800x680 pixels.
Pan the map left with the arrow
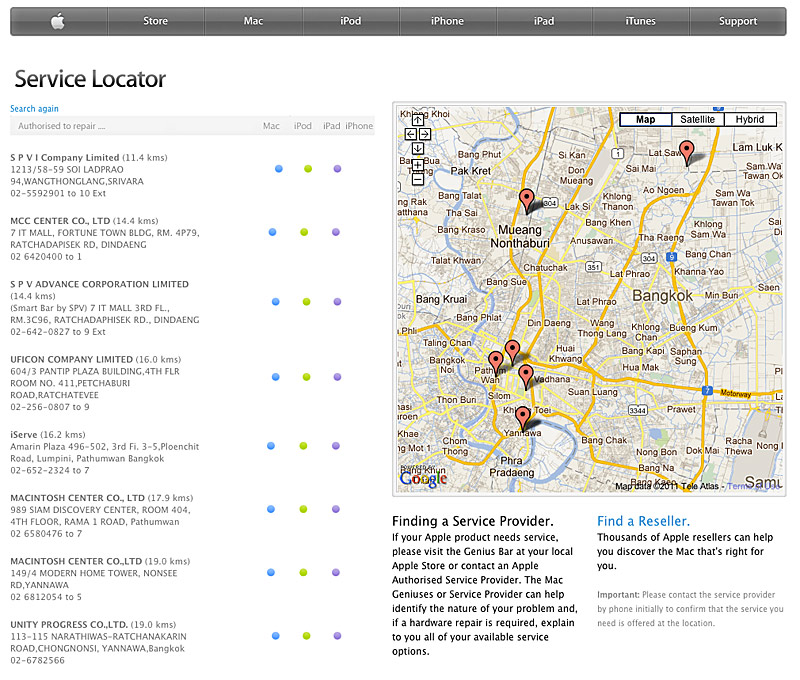click(x=411, y=134)
